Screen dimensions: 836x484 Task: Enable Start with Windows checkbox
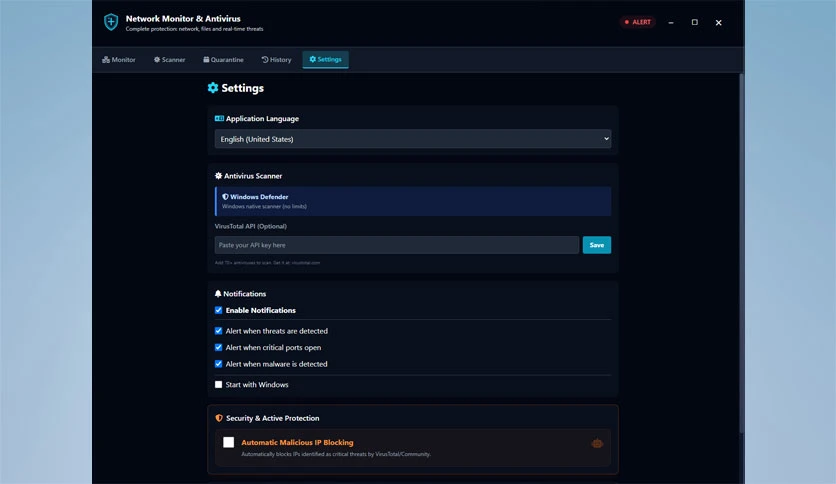point(219,384)
